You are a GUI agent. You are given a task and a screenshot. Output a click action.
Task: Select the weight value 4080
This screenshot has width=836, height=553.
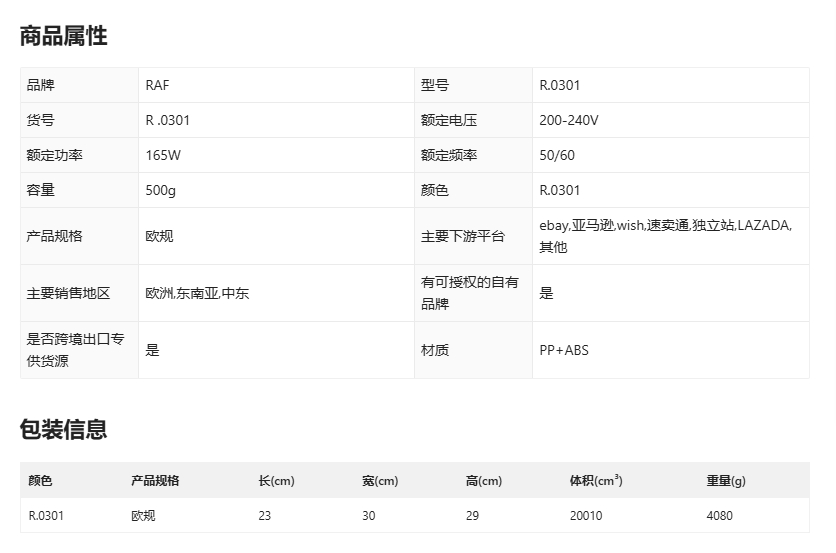pyautogui.click(x=719, y=516)
